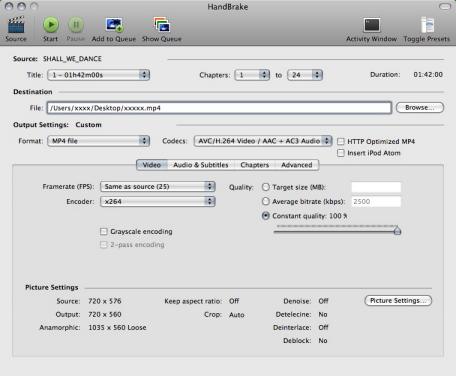Viewport: 456px width, 376px height.
Task: Click the Toggle Presets icon
Action: (427, 25)
